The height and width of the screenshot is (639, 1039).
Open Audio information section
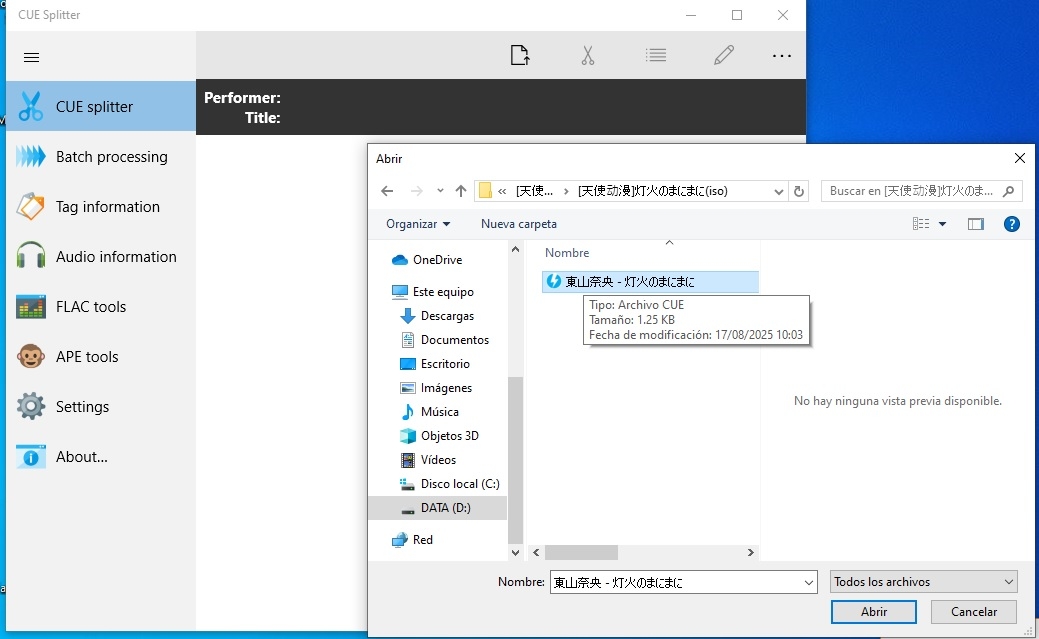pyautogui.click(x=101, y=257)
